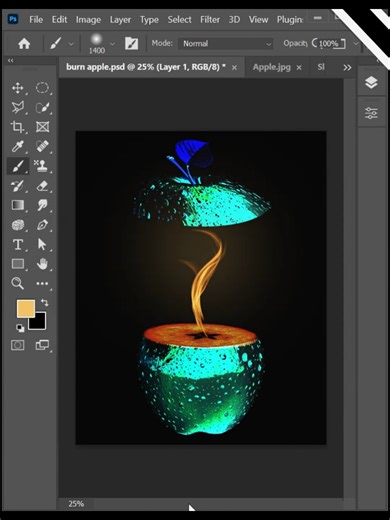Select the Brush tool in tools panel
Screen dimensions: 390x520
pyautogui.click(x=18, y=166)
